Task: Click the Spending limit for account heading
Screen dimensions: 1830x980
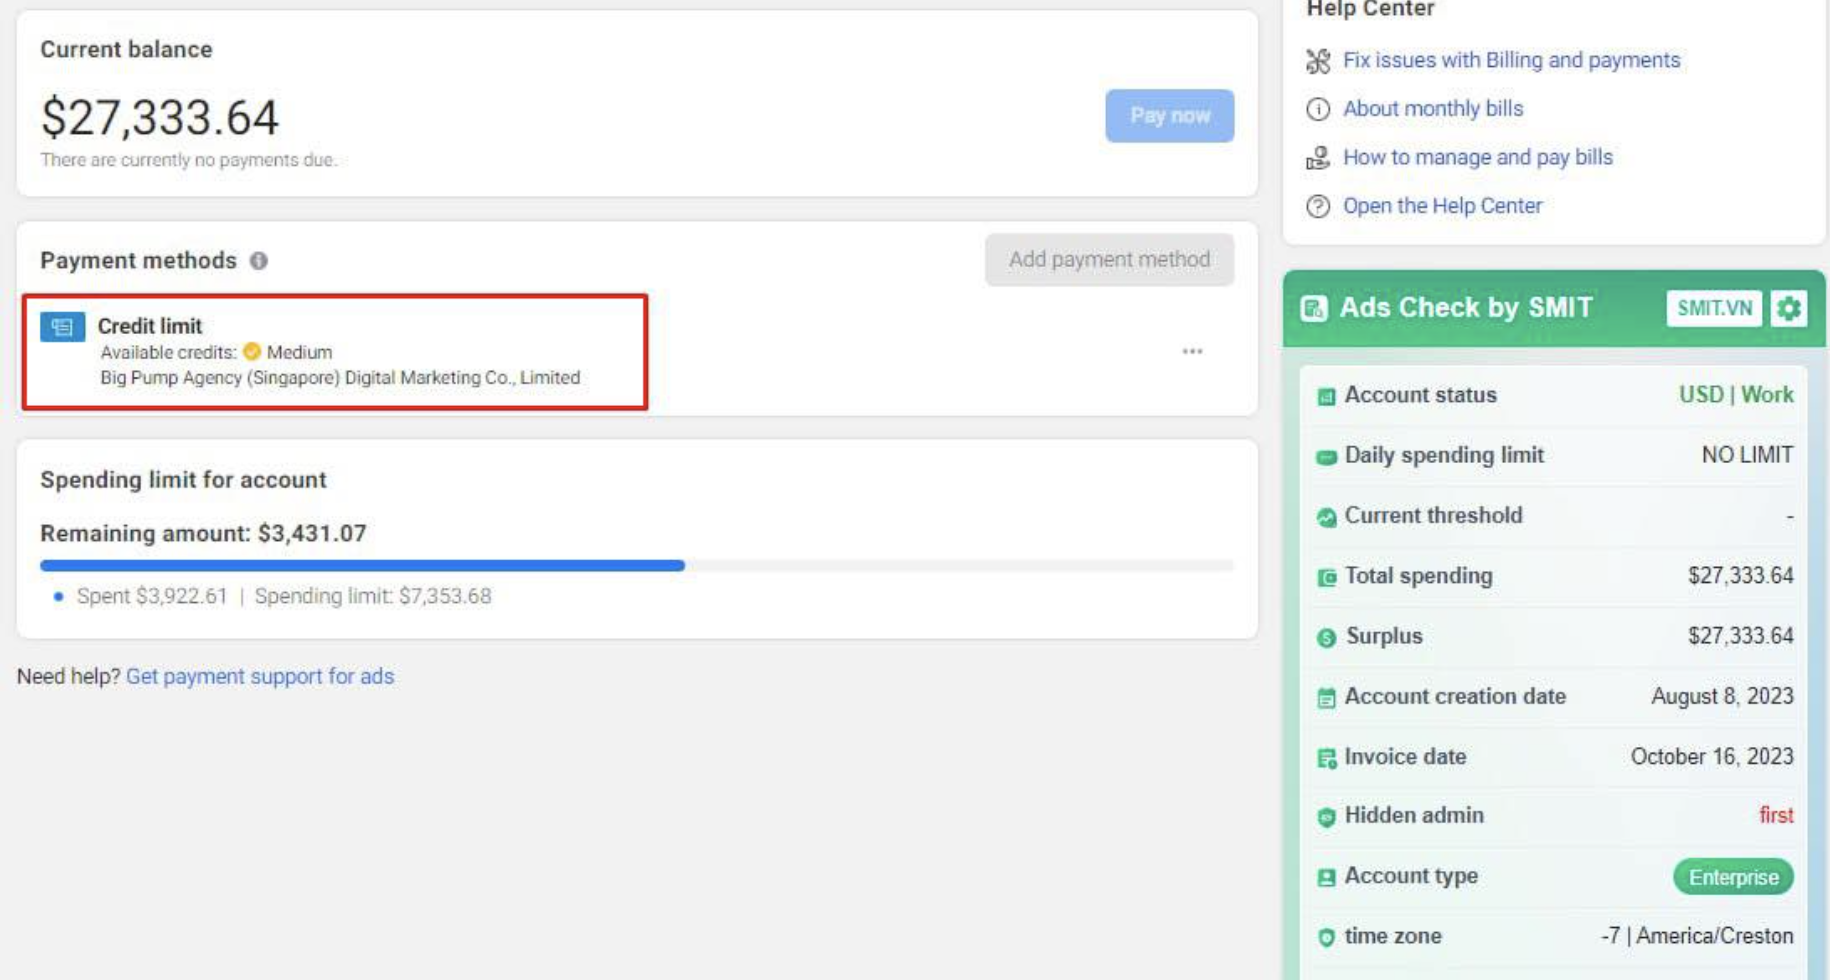Action: tap(183, 480)
